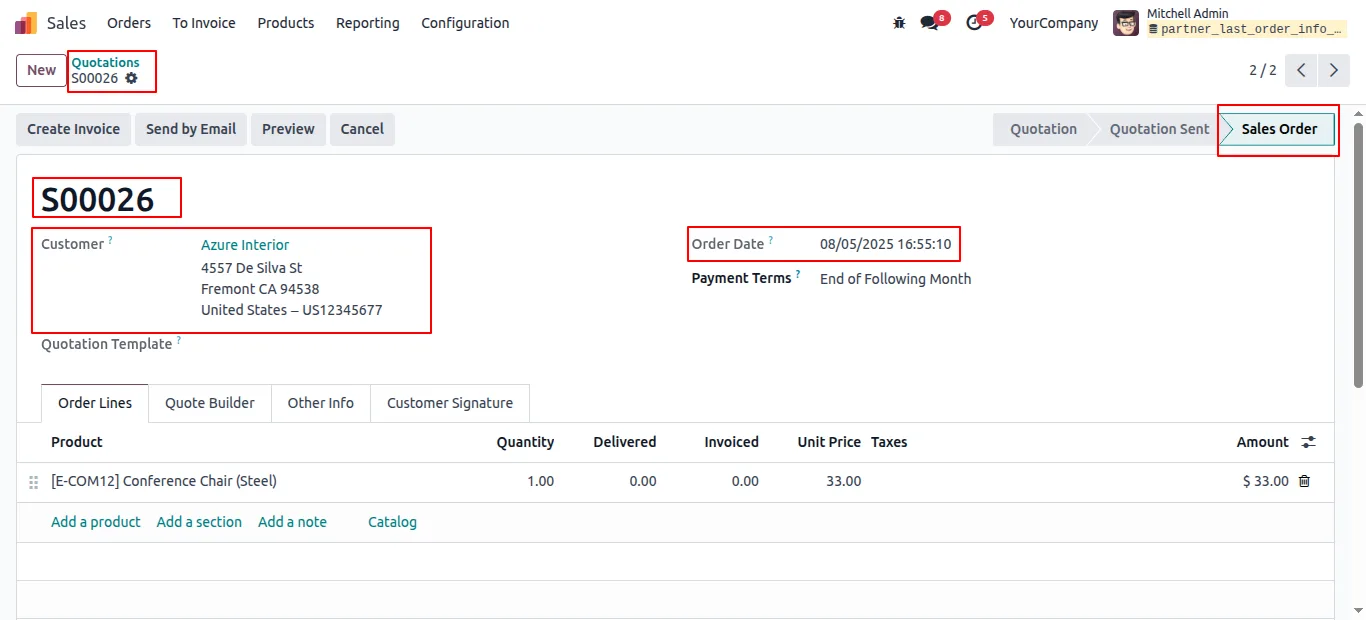The image size is (1366, 620).
Task: Open the Sales app home icon
Action: coord(27,22)
